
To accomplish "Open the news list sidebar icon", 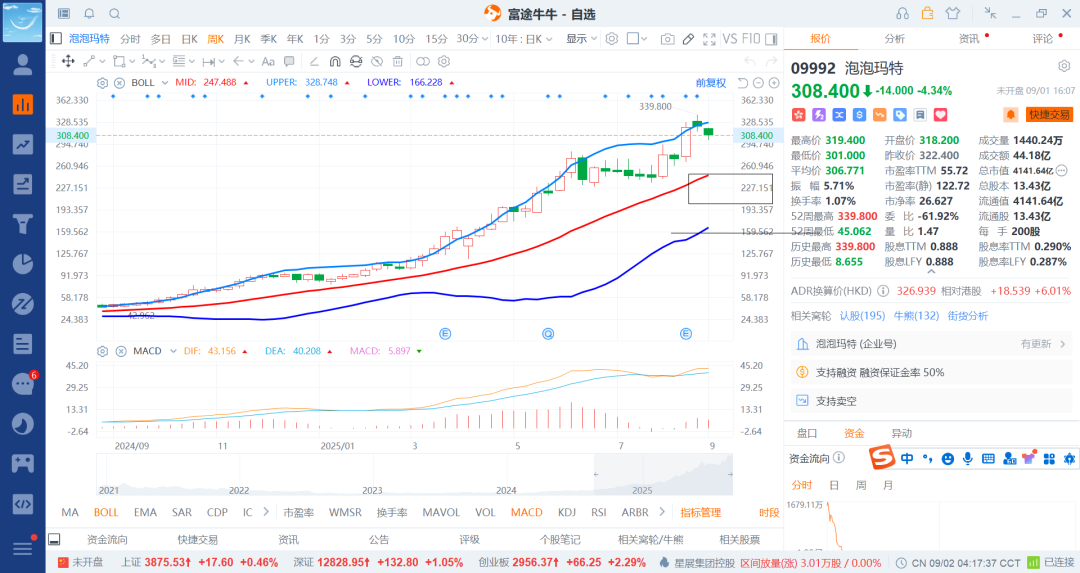I will [x=23, y=344].
